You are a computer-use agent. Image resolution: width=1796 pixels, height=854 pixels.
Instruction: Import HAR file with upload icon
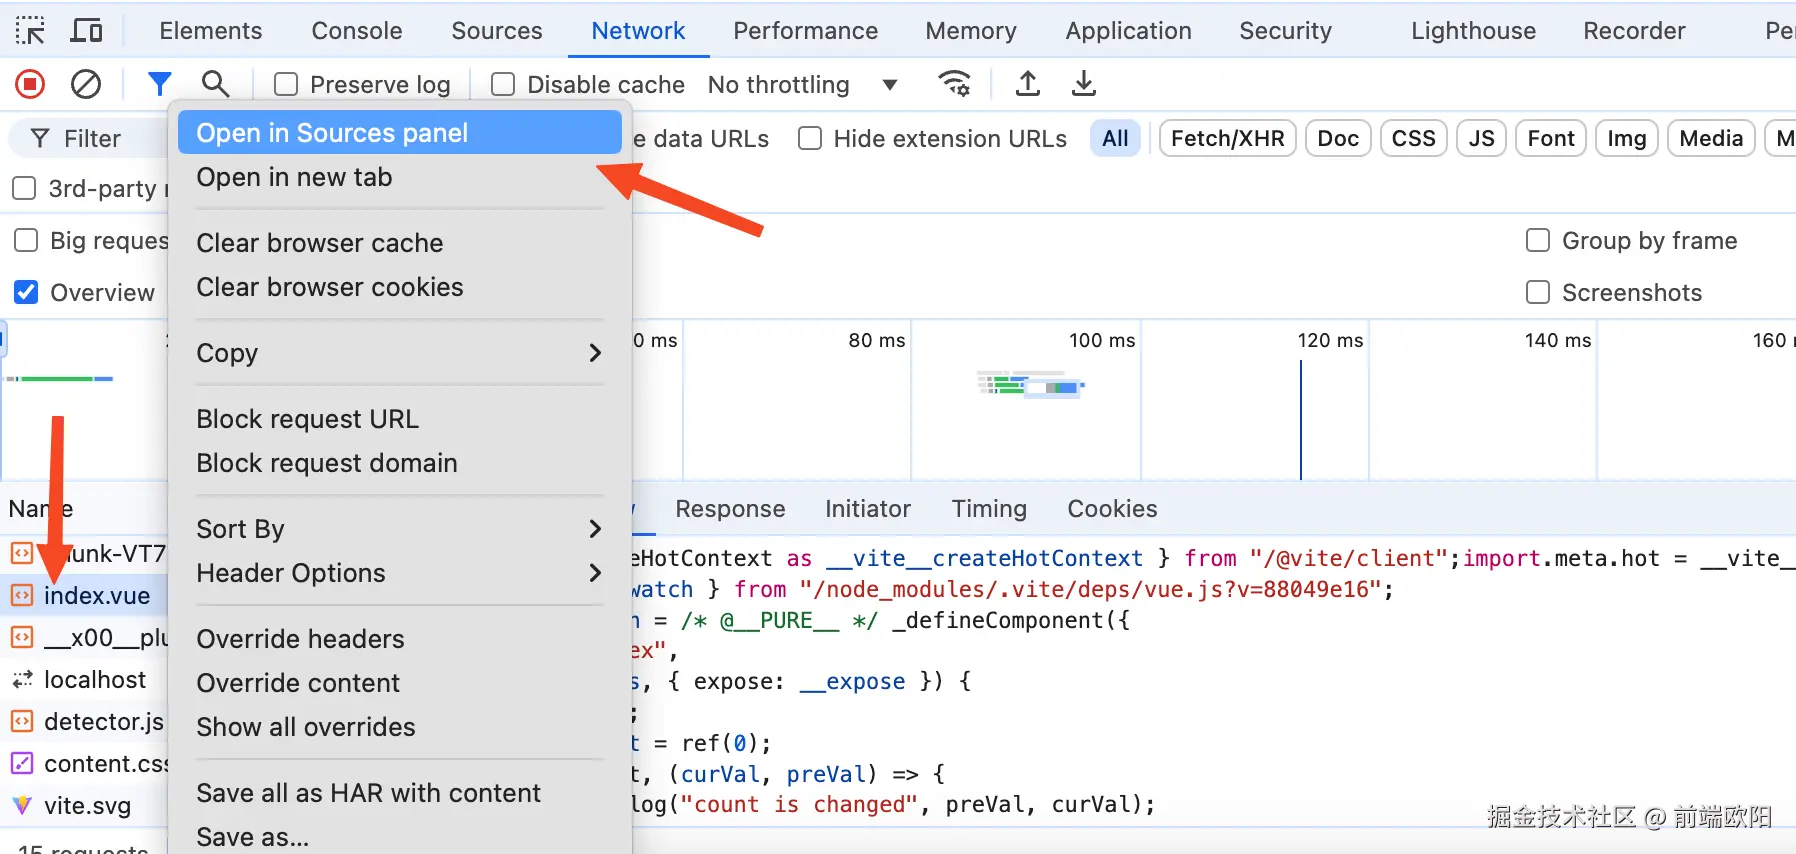[1027, 84]
